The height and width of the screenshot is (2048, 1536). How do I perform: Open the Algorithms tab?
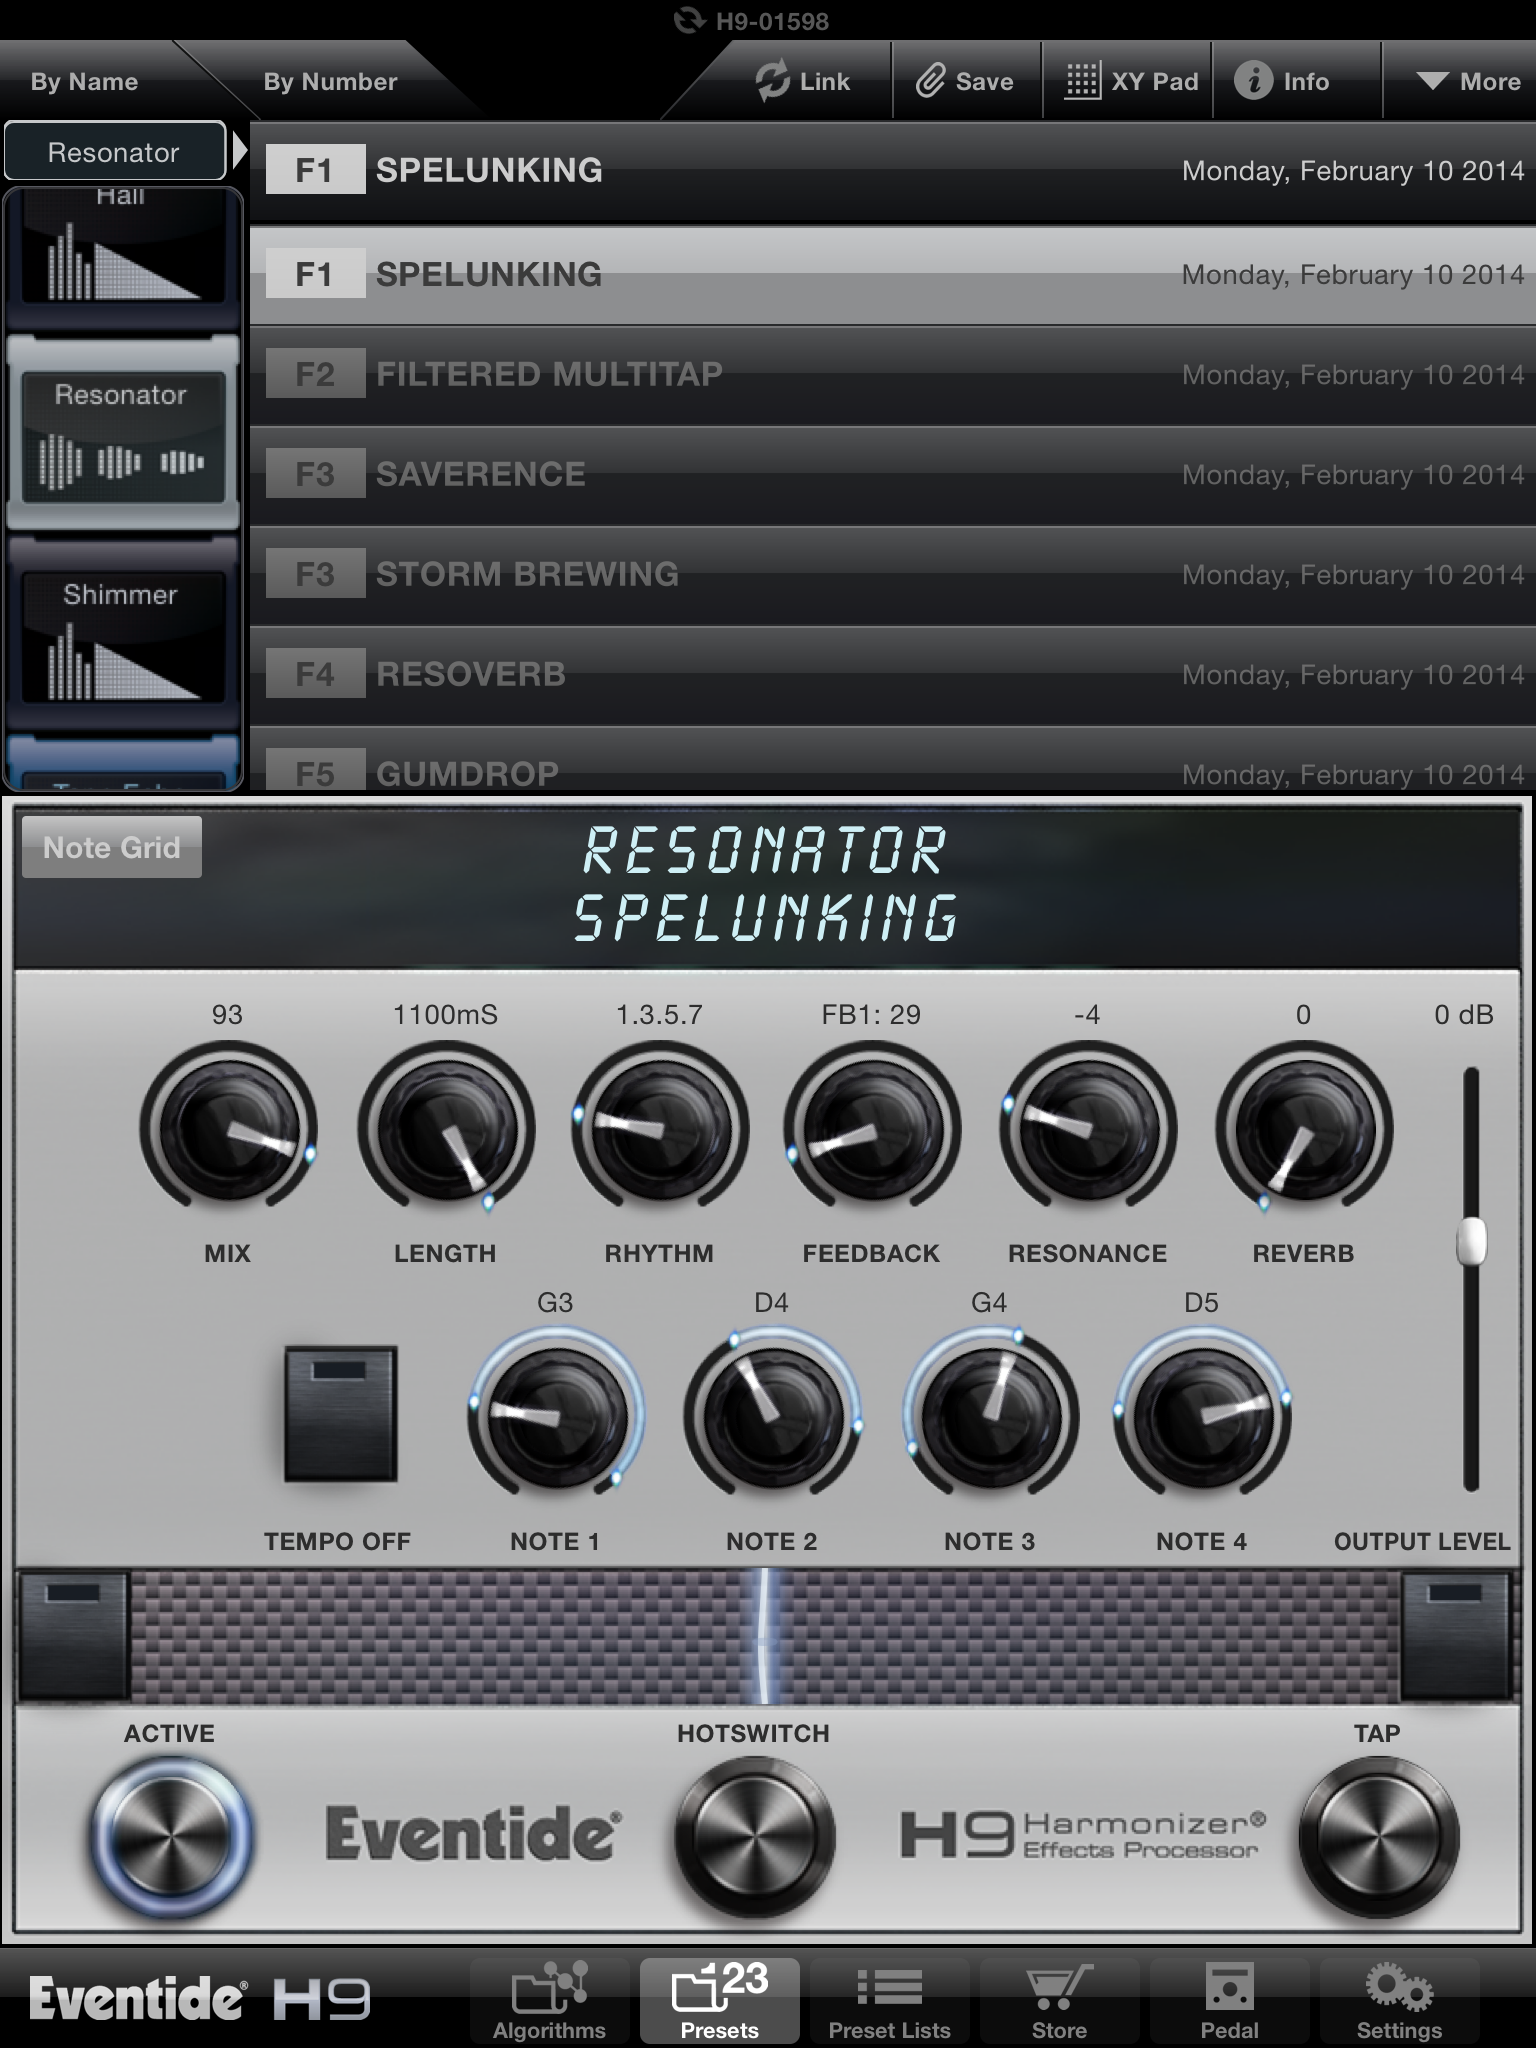pyautogui.click(x=549, y=2001)
